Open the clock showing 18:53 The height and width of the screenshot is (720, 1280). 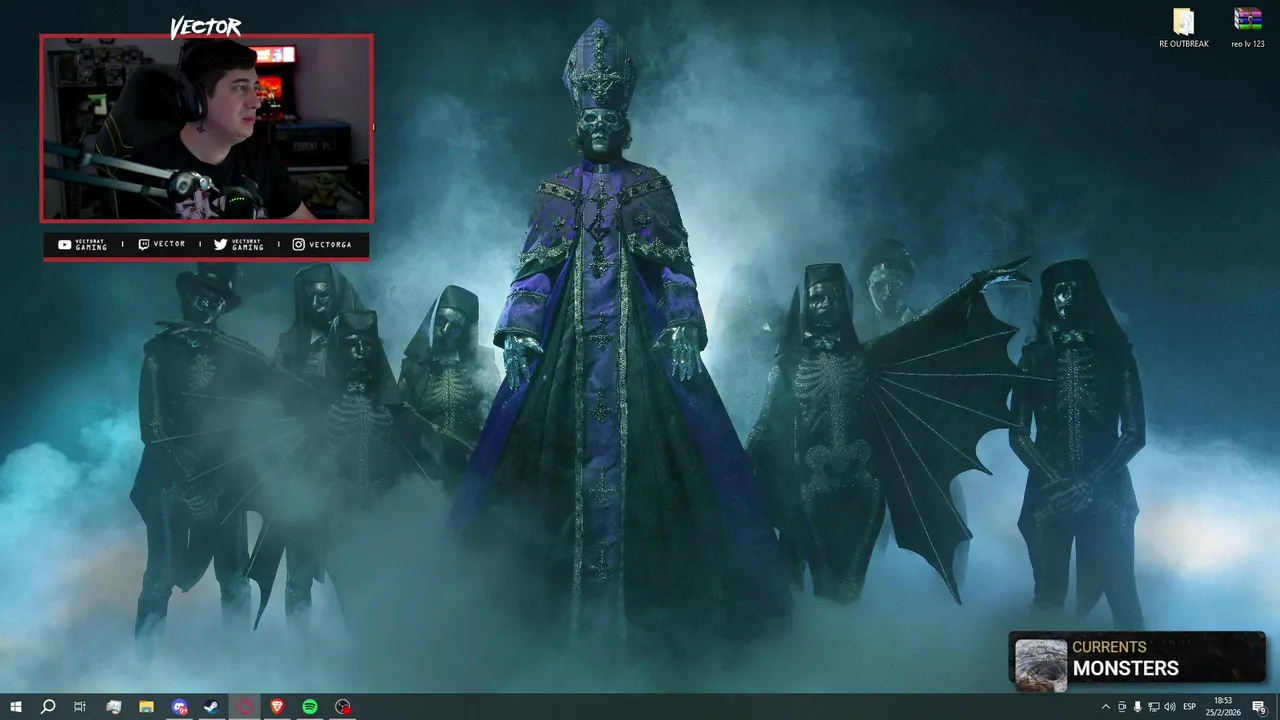1223,707
